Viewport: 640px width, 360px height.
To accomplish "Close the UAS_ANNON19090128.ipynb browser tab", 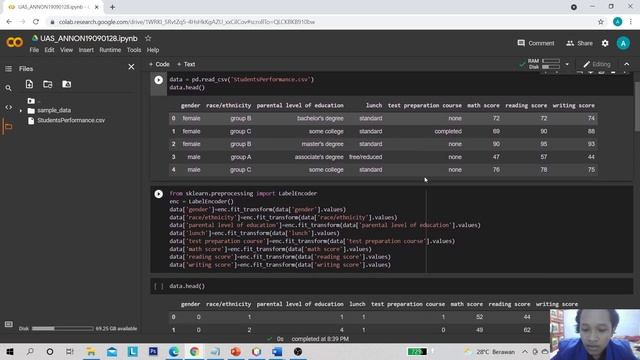I will tap(97, 7).
